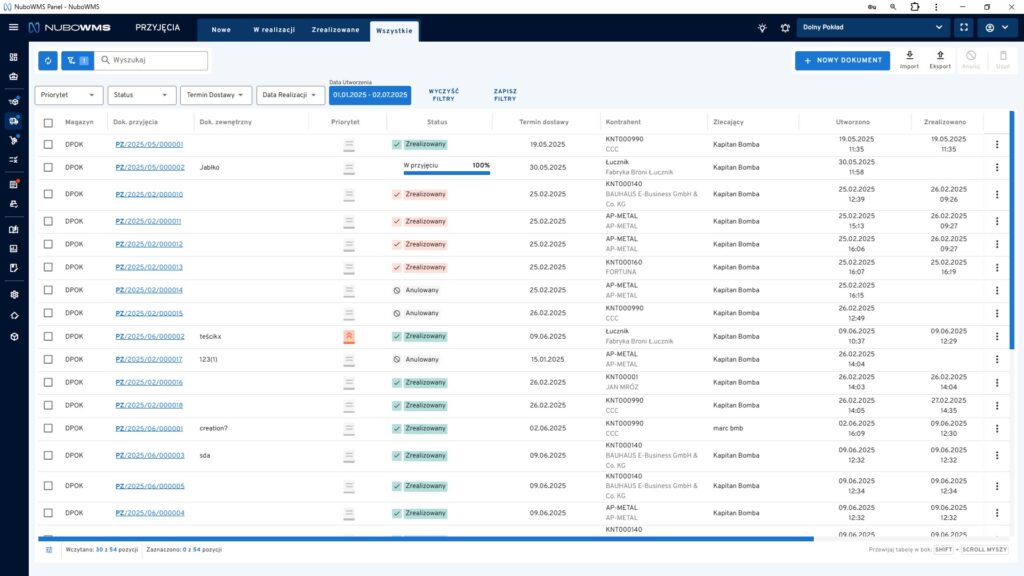Switch to the Zrealizowane tab

pyautogui.click(x=335, y=30)
